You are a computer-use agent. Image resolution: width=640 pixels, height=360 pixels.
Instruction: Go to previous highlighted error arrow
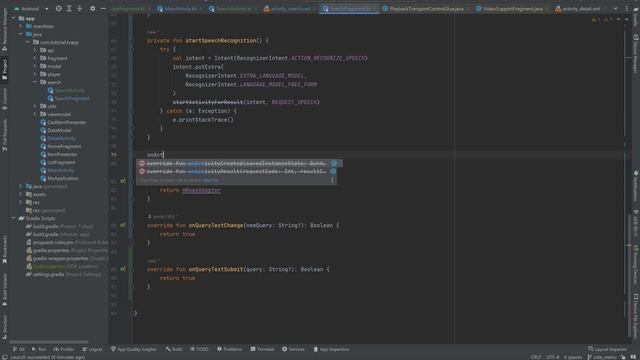pos(618,20)
